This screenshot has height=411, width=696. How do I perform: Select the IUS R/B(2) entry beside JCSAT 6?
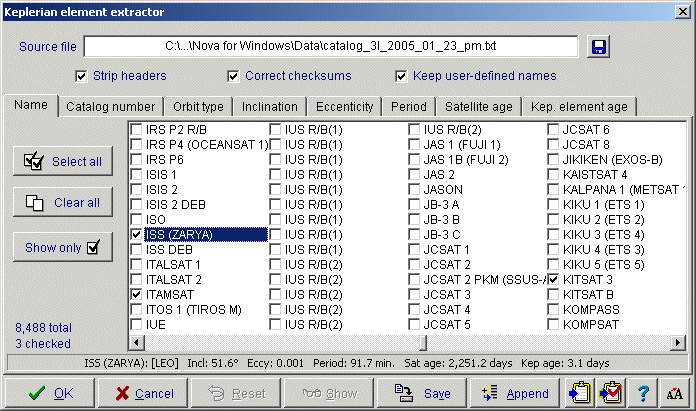(452, 130)
